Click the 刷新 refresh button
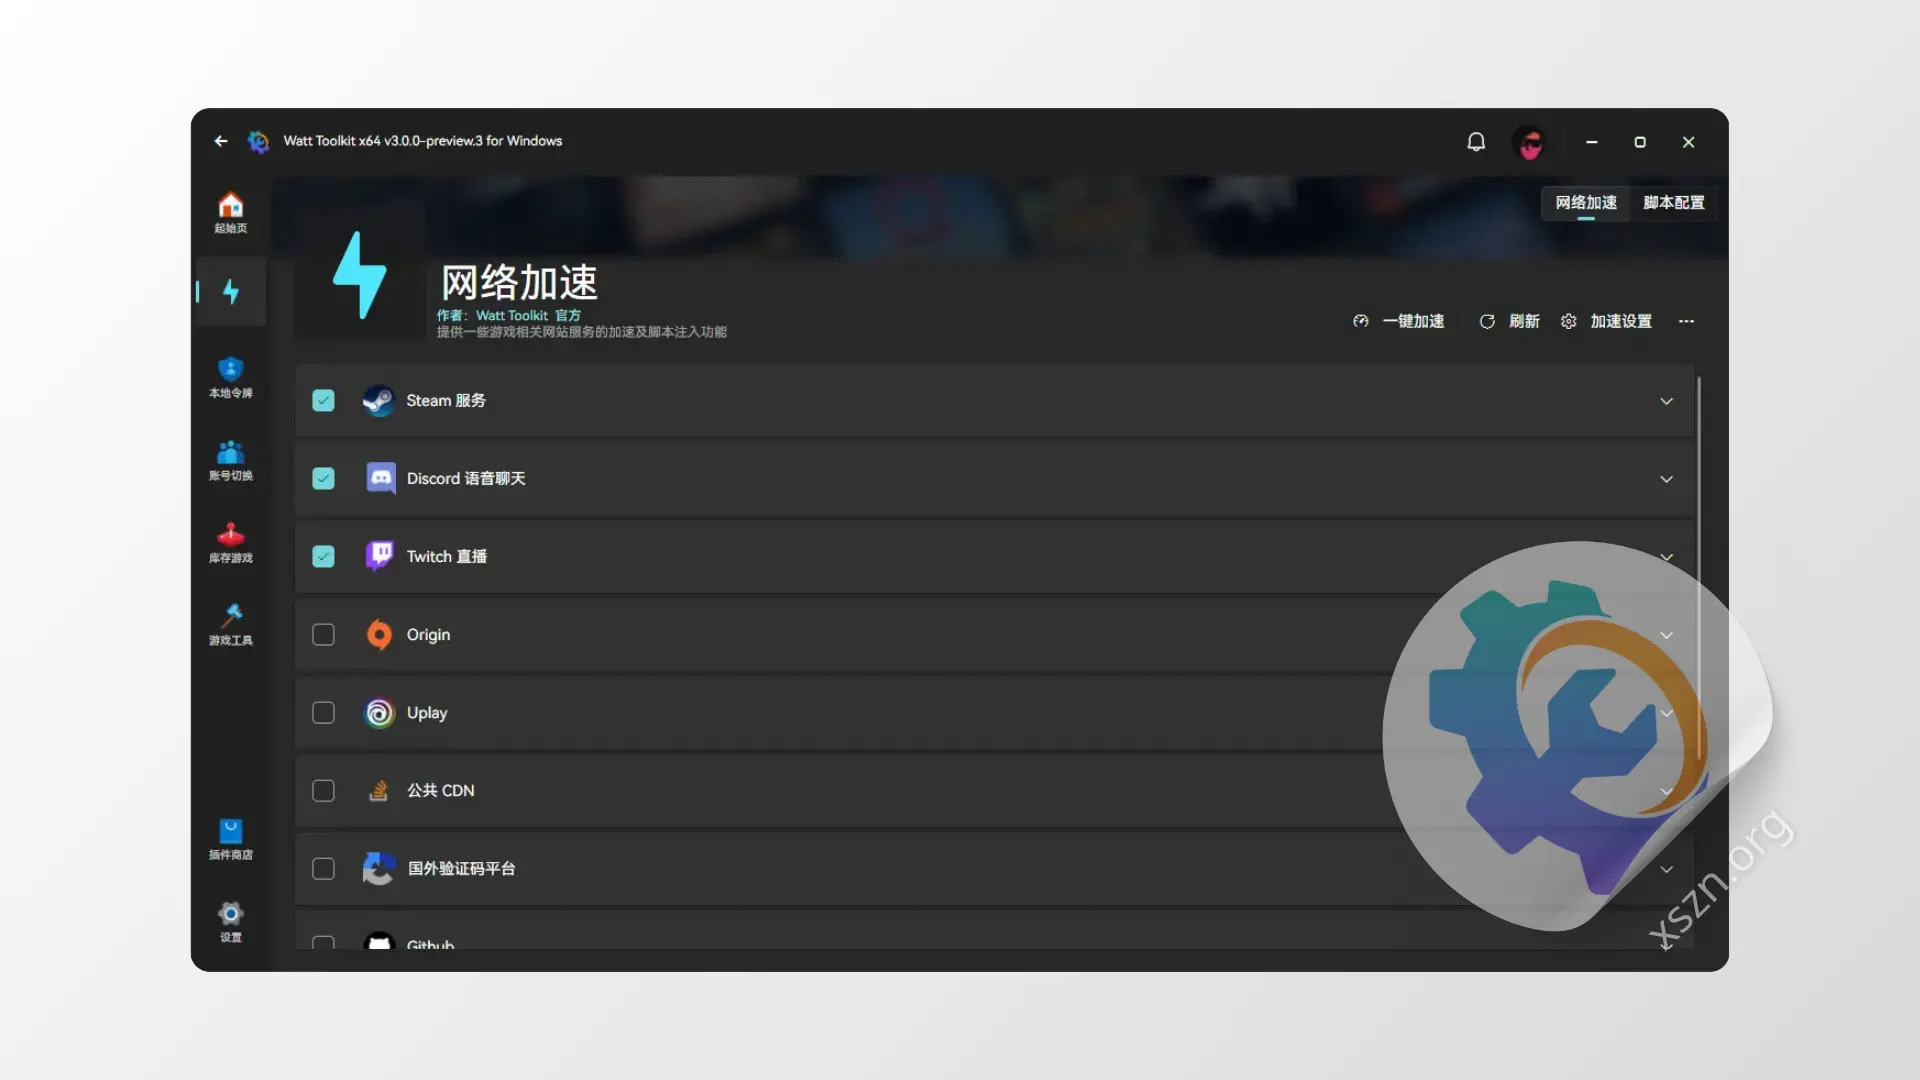The image size is (1920, 1080). (1510, 321)
